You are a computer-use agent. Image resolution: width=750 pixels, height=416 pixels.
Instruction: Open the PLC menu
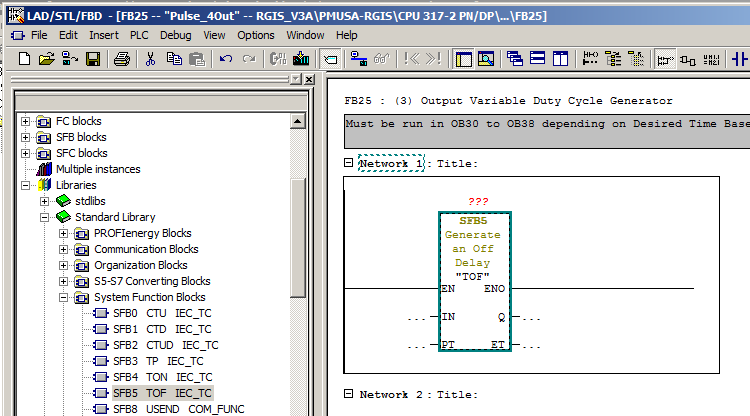click(139, 35)
